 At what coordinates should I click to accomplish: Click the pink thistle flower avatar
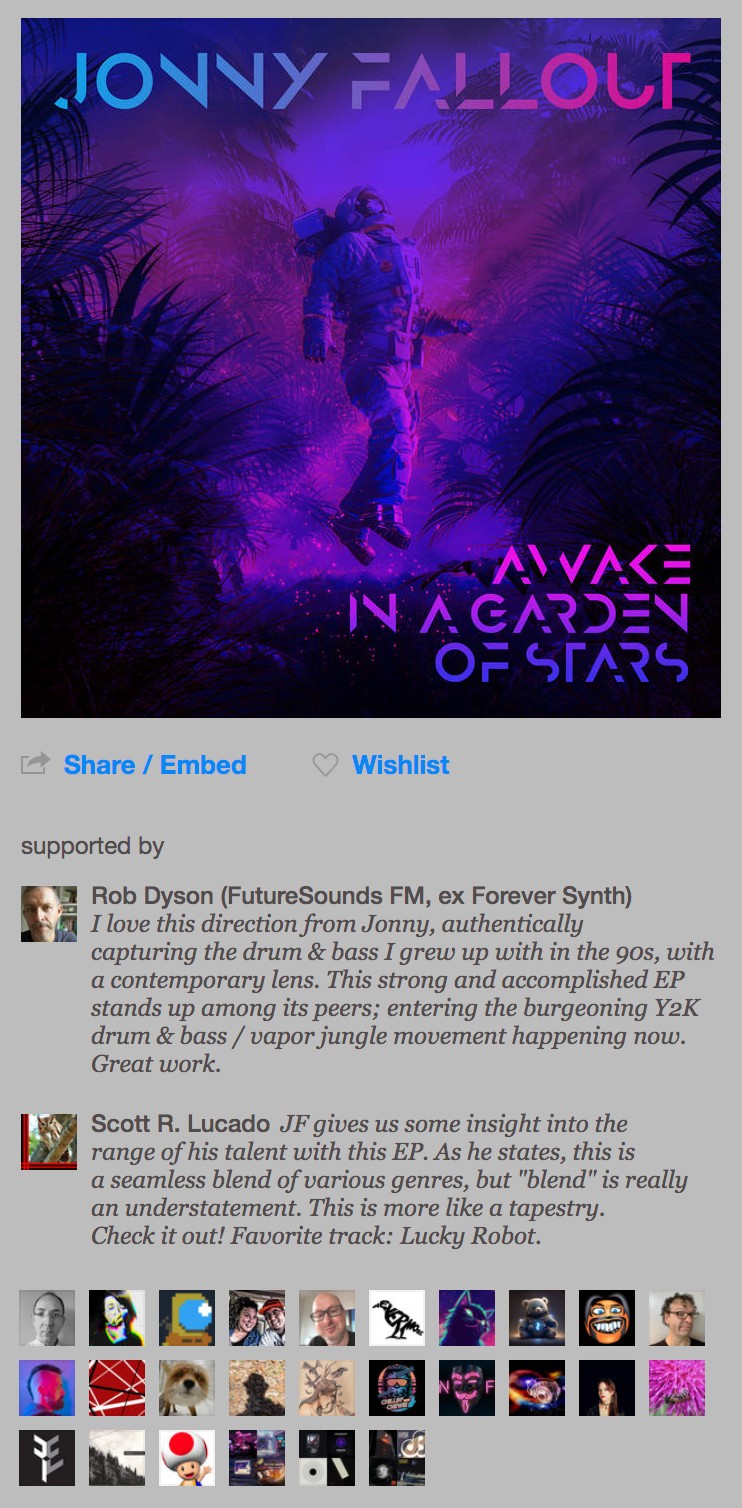(677, 1388)
